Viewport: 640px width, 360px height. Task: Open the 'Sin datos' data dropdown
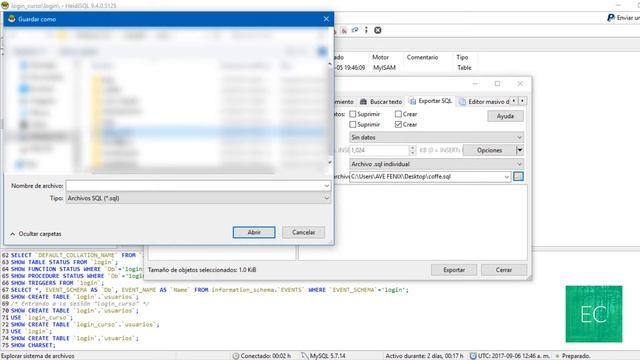point(436,137)
